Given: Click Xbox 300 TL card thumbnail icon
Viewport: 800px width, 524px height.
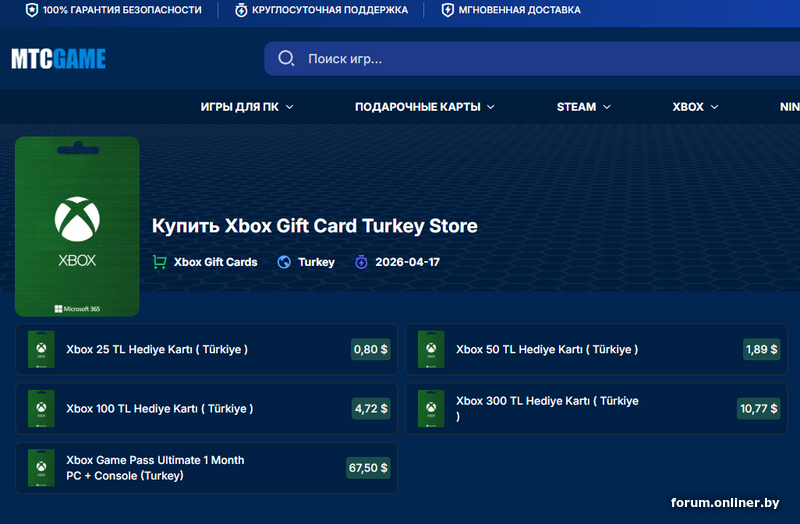Looking at the screenshot, I should 431,409.
